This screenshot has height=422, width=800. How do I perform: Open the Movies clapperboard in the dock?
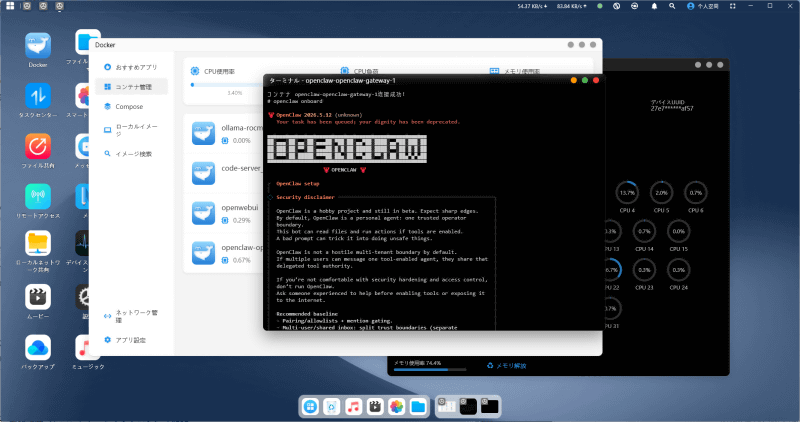375,407
